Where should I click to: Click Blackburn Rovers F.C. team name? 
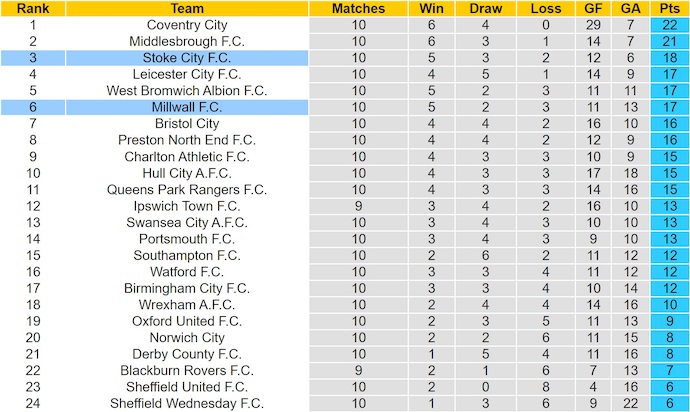(185, 371)
